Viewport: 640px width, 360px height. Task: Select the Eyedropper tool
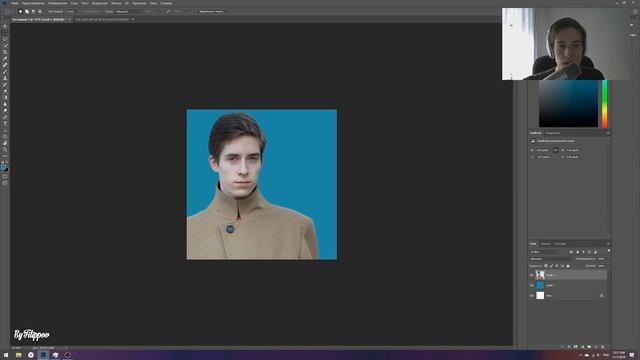pyautogui.click(x=5, y=59)
